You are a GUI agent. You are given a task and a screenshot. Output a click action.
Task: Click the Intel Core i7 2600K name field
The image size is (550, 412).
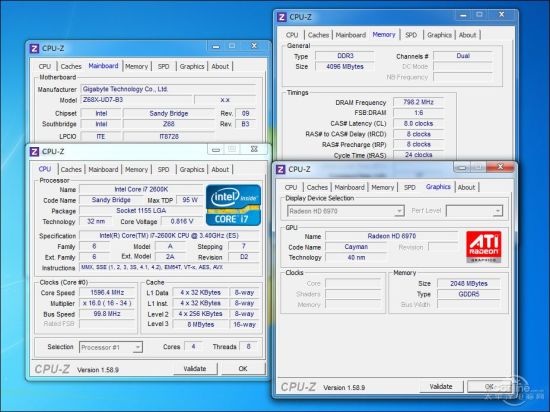pyautogui.click(x=141, y=189)
